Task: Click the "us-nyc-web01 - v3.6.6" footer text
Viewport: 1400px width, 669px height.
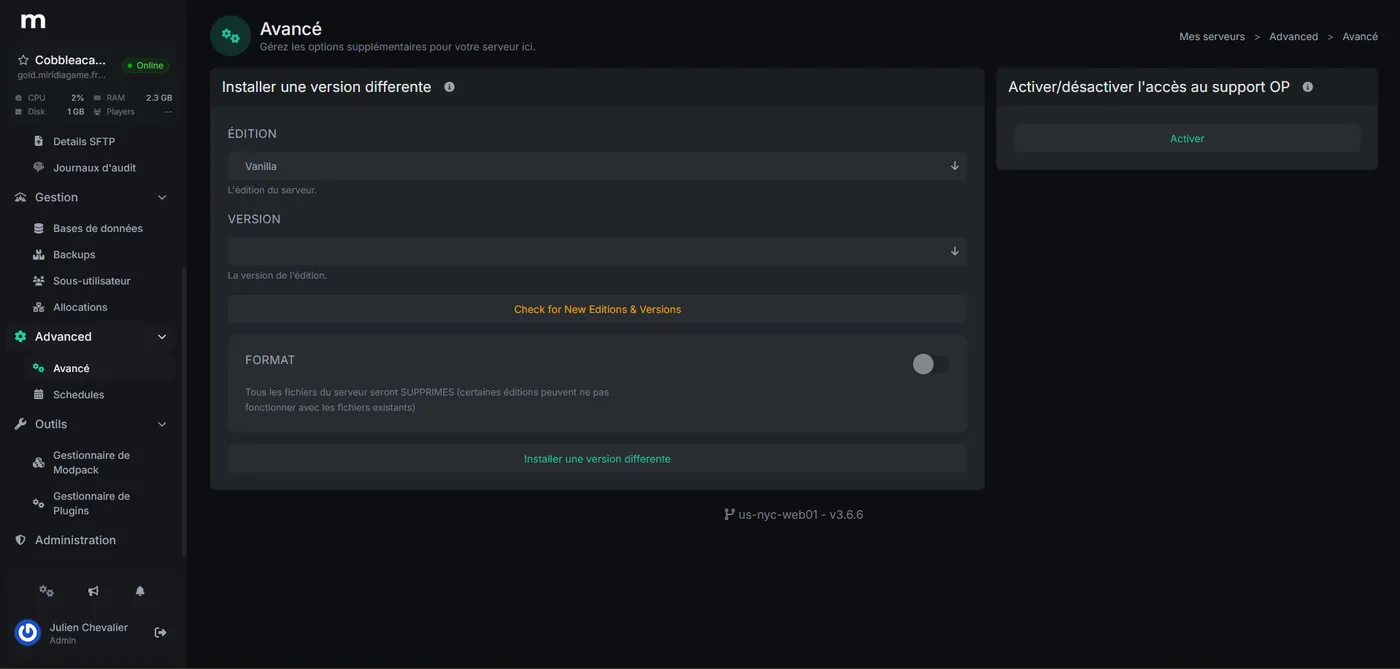Action: (x=800, y=515)
